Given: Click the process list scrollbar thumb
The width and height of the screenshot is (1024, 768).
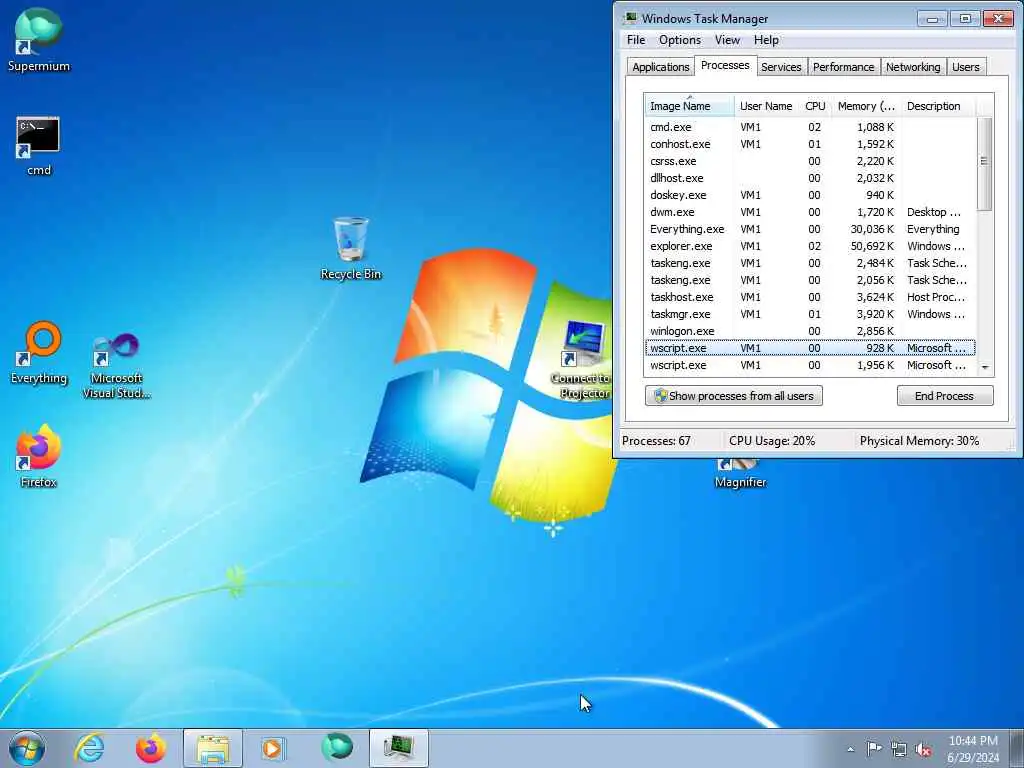Looking at the screenshot, I should point(984,163).
